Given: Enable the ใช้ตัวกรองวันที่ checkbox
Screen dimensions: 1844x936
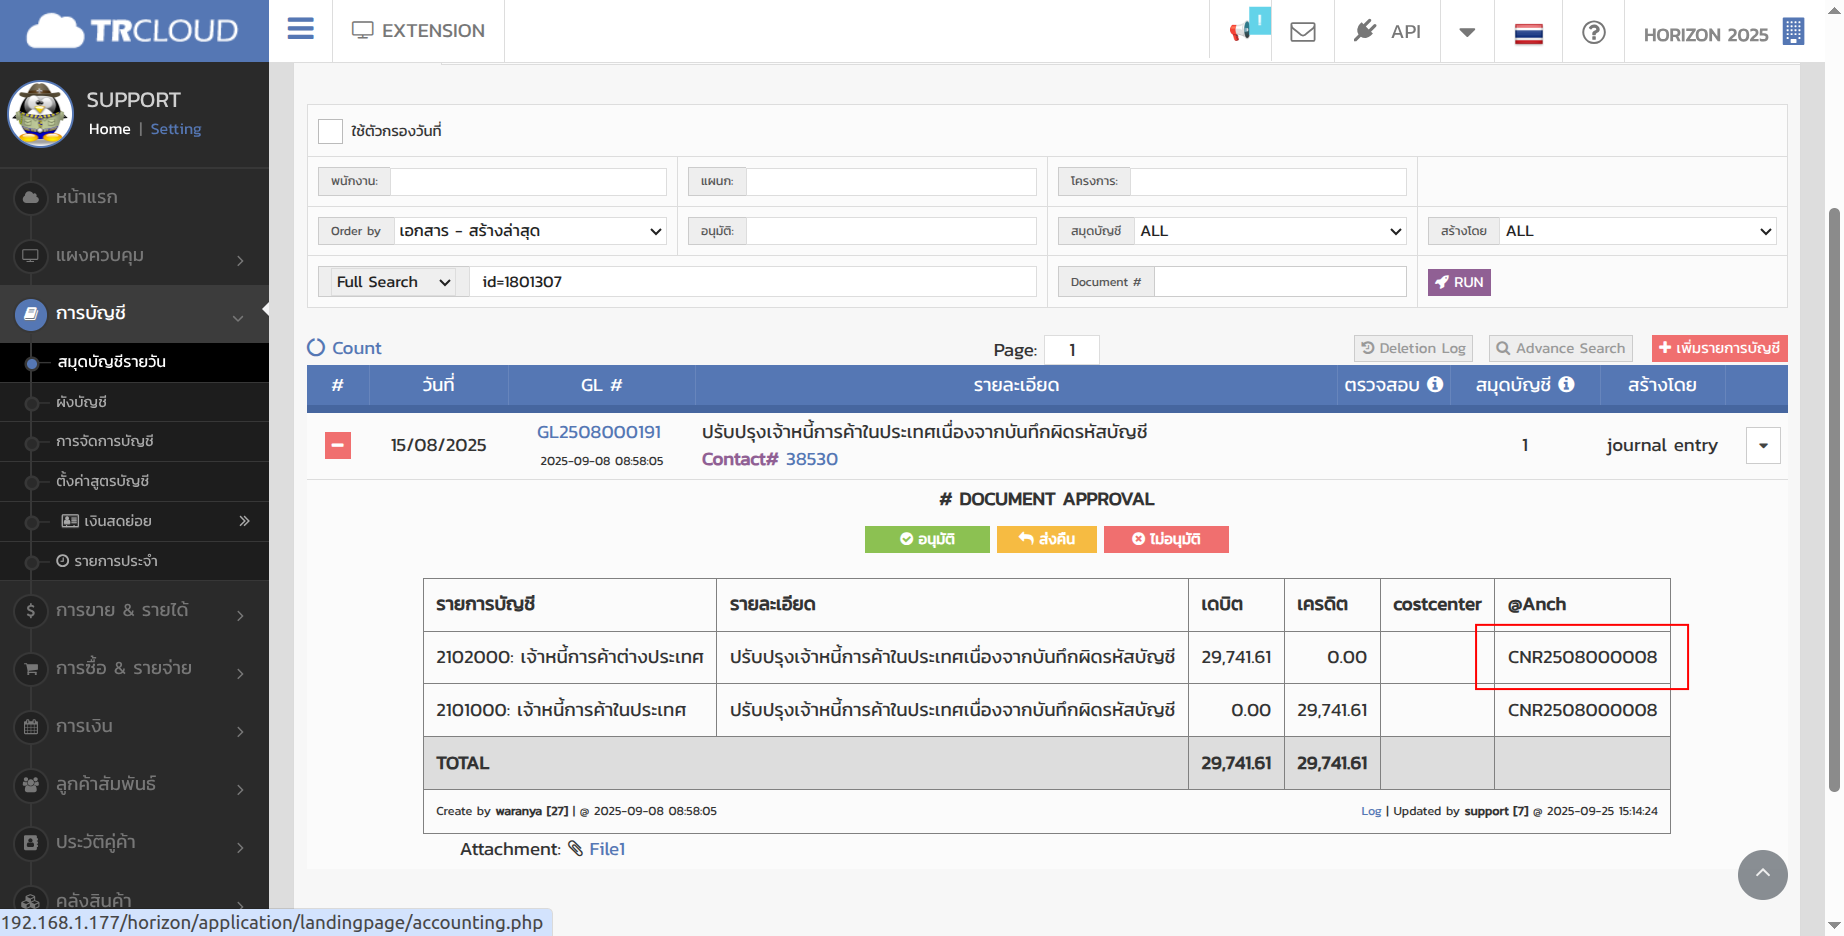Looking at the screenshot, I should point(330,131).
